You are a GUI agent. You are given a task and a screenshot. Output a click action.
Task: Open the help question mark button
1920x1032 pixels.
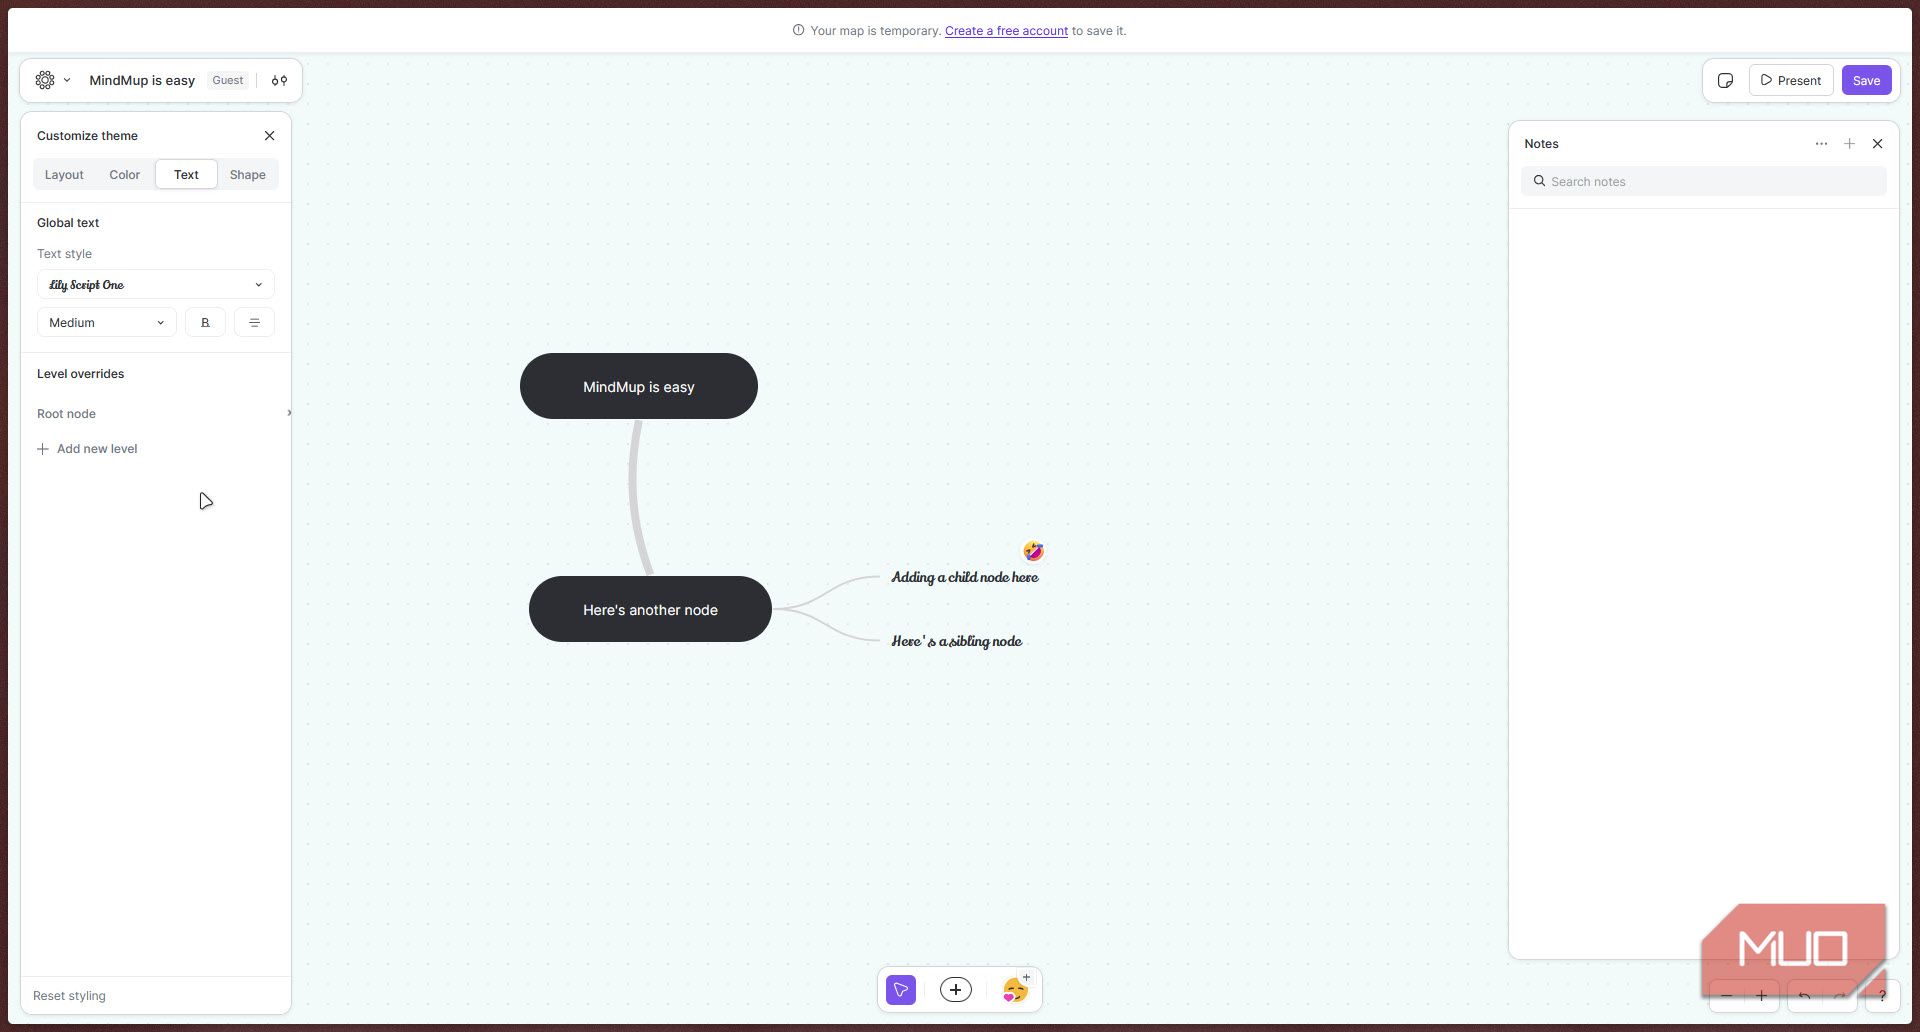(1882, 996)
